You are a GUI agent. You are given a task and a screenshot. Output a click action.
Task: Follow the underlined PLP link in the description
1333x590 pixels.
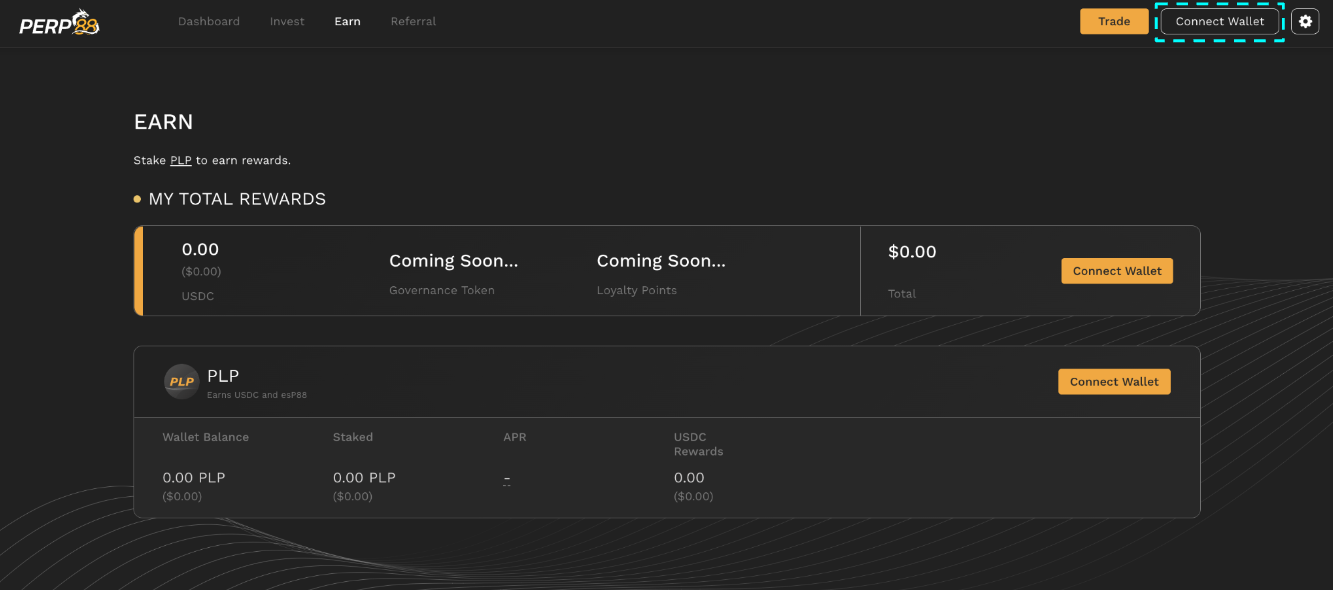[x=181, y=160]
